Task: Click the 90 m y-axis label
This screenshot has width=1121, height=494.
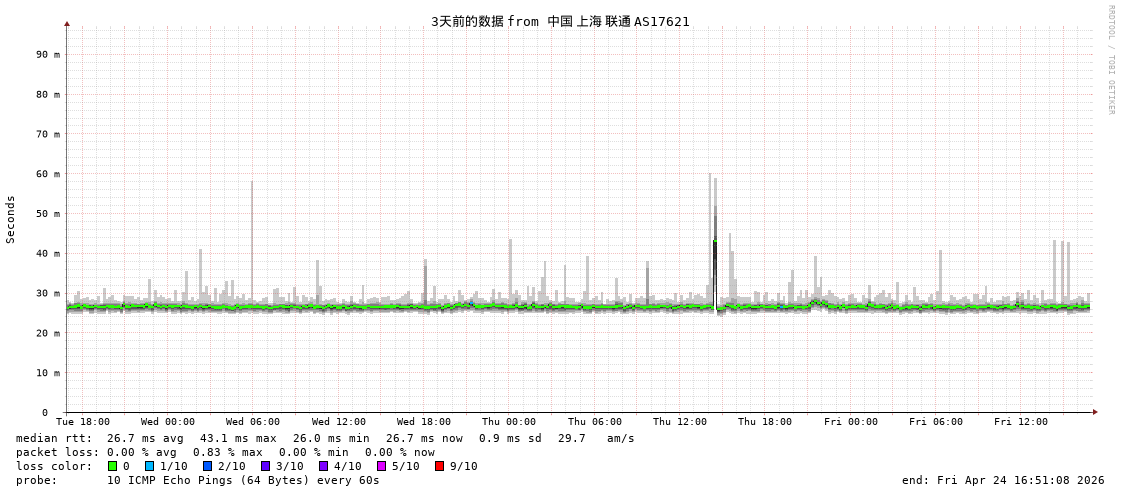Action: (x=48, y=55)
